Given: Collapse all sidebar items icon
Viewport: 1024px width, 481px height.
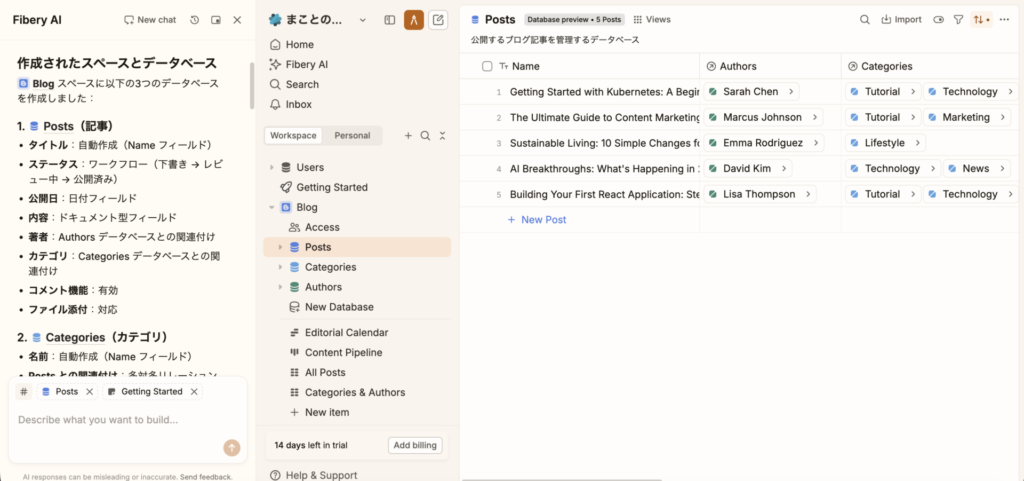Looking at the screenshot, I should pos(442,136).
